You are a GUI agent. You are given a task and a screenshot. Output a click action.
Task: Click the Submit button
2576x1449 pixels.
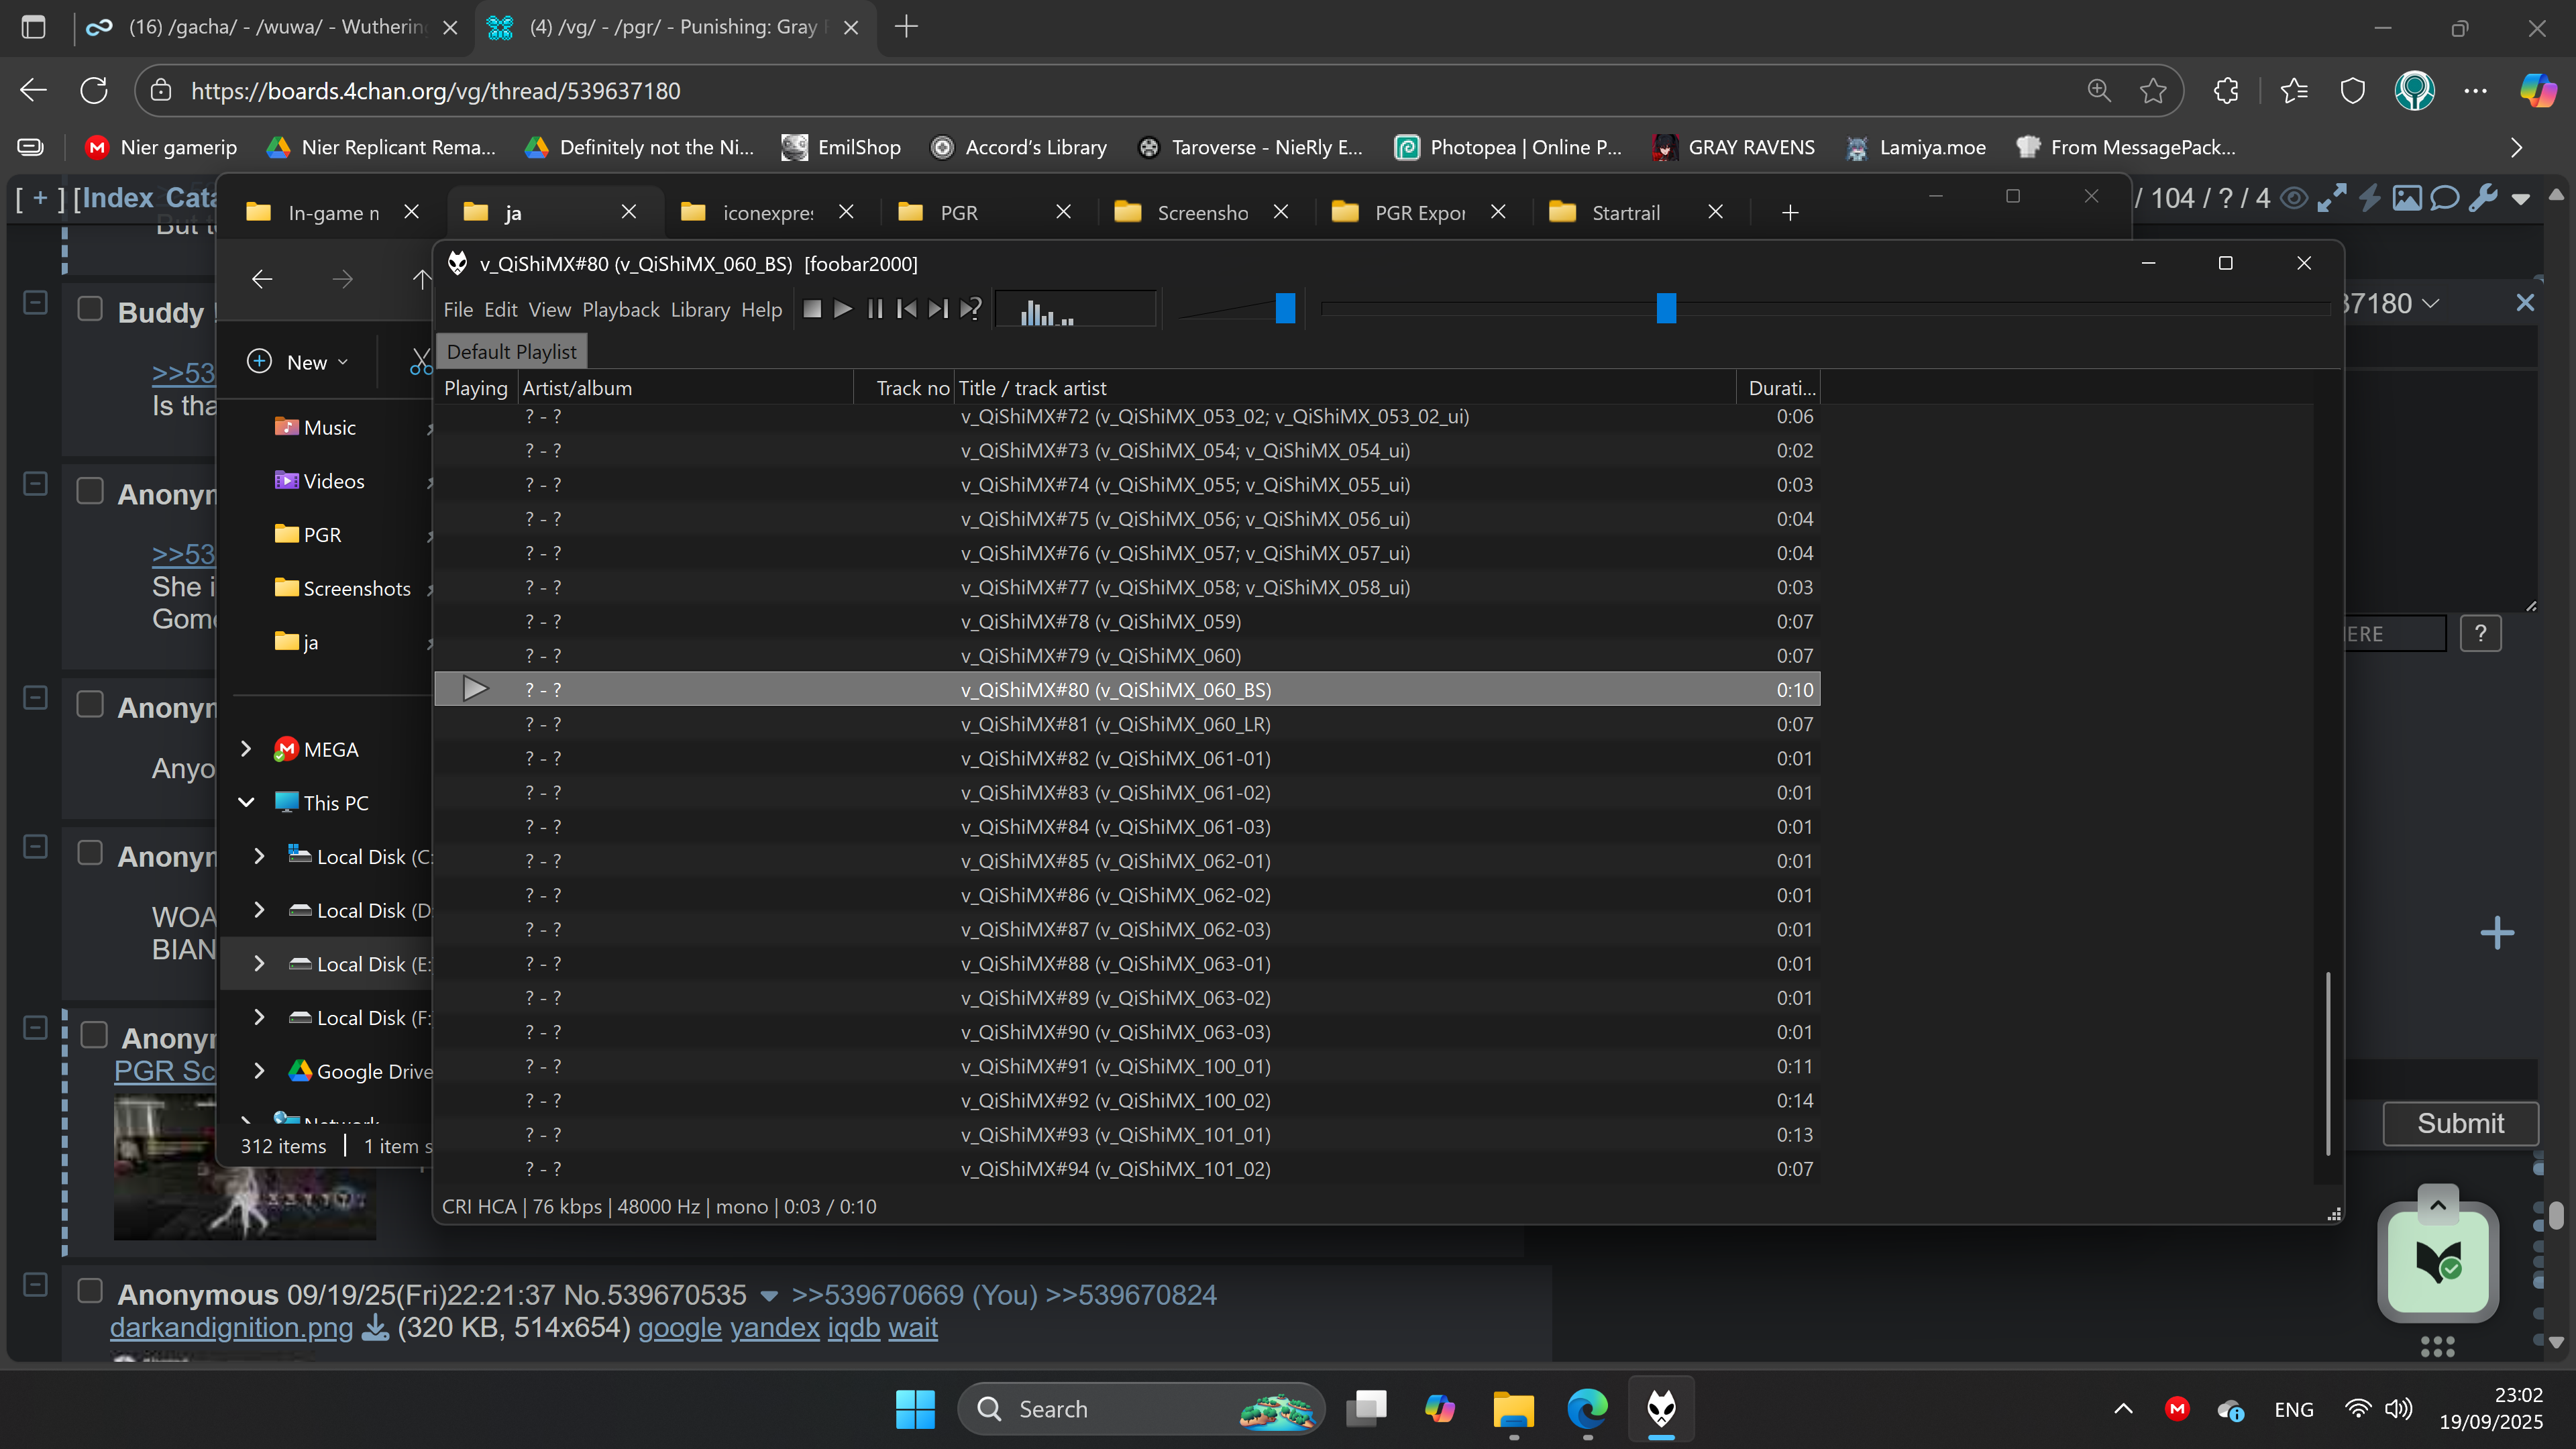tap(2460, 1123)
